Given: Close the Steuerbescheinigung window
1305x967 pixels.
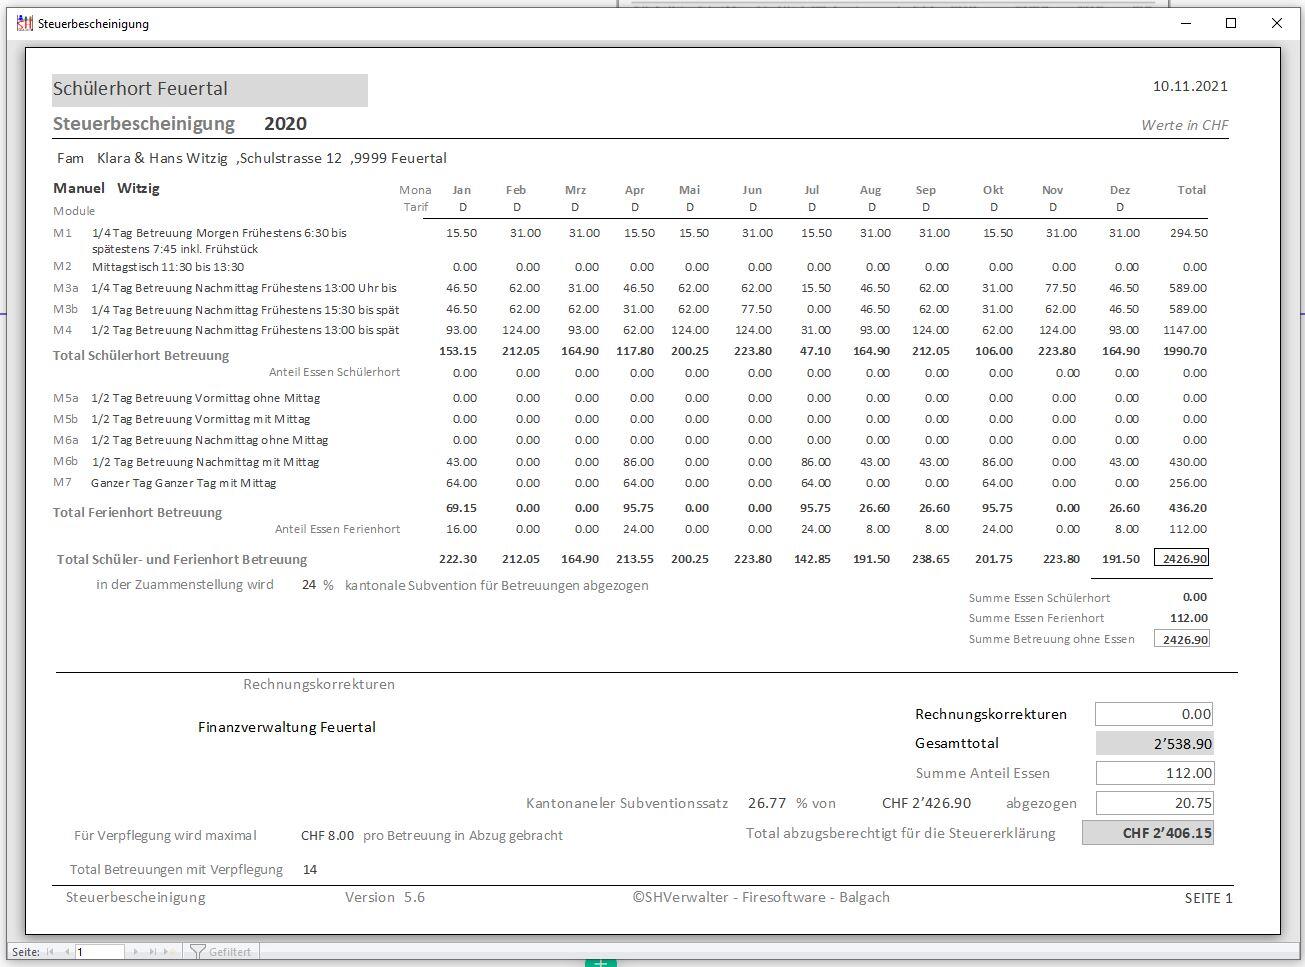Looking at the screenshot, I should coord(1276,23).
